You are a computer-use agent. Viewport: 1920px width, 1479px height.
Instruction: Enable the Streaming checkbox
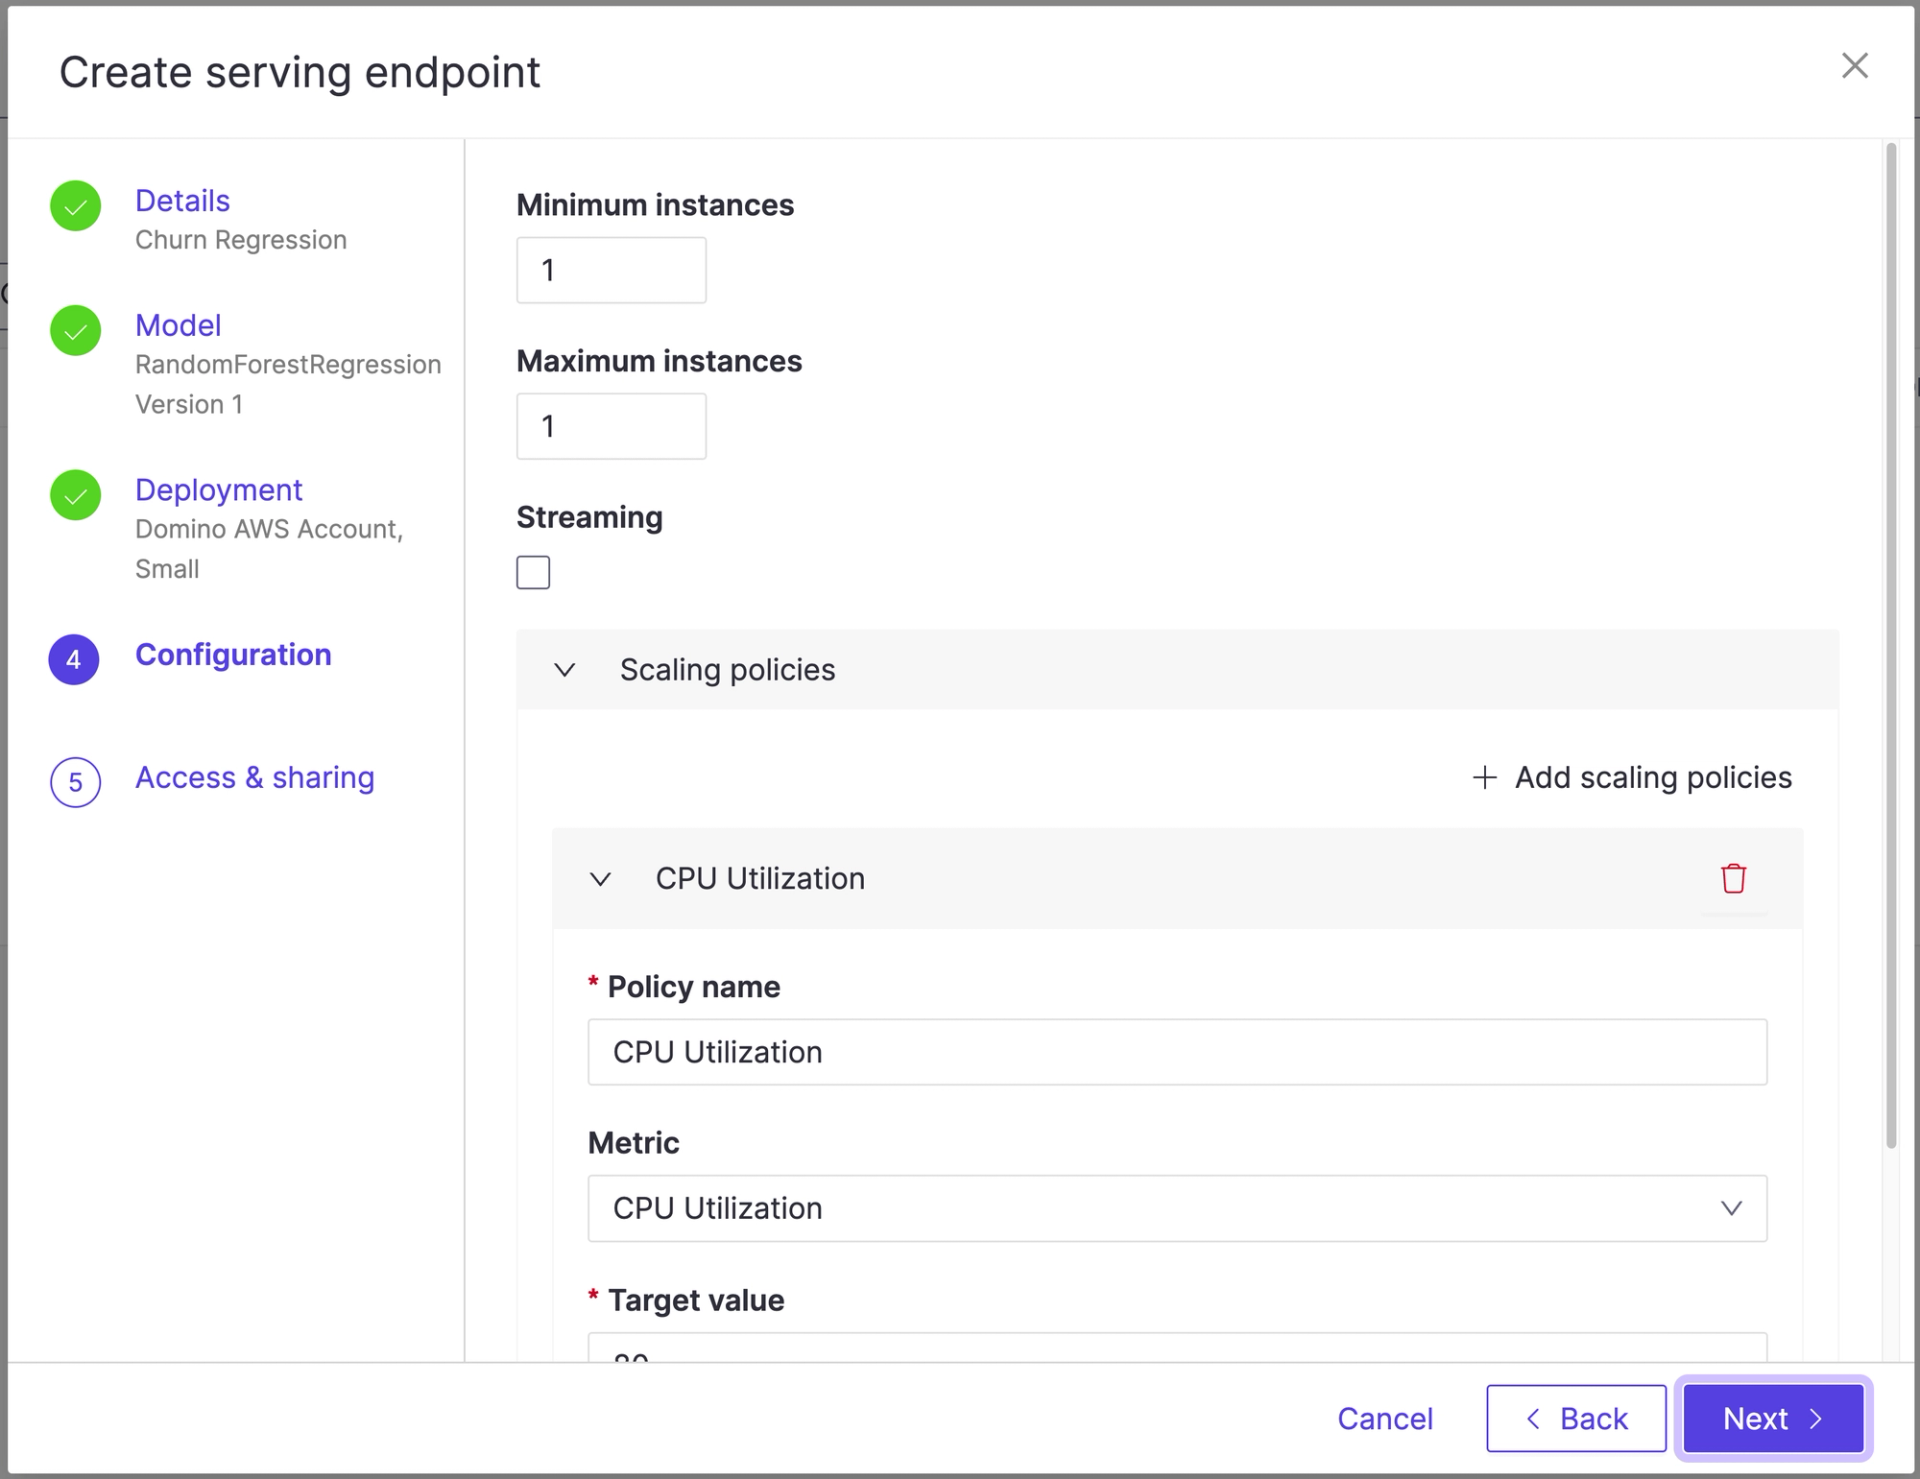(x=533, y=573)
